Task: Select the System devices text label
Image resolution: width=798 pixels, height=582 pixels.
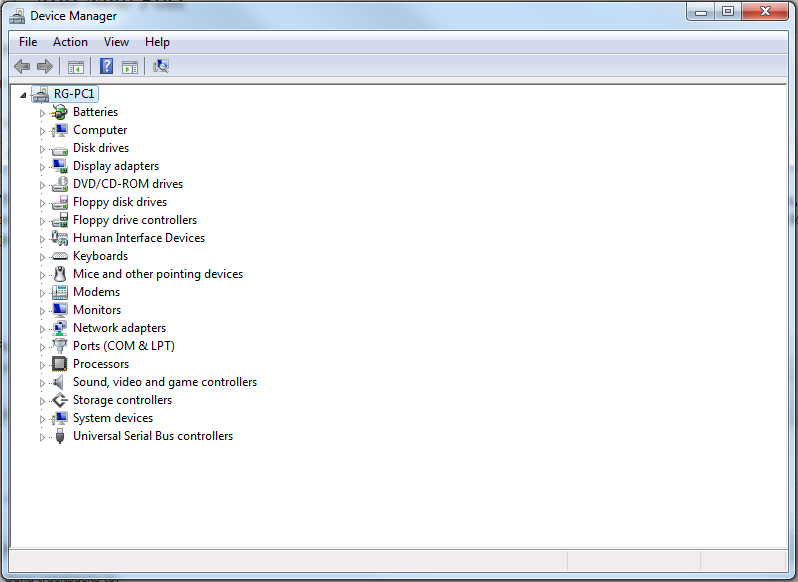Action: pyautogui.click(x=112, y=418)
